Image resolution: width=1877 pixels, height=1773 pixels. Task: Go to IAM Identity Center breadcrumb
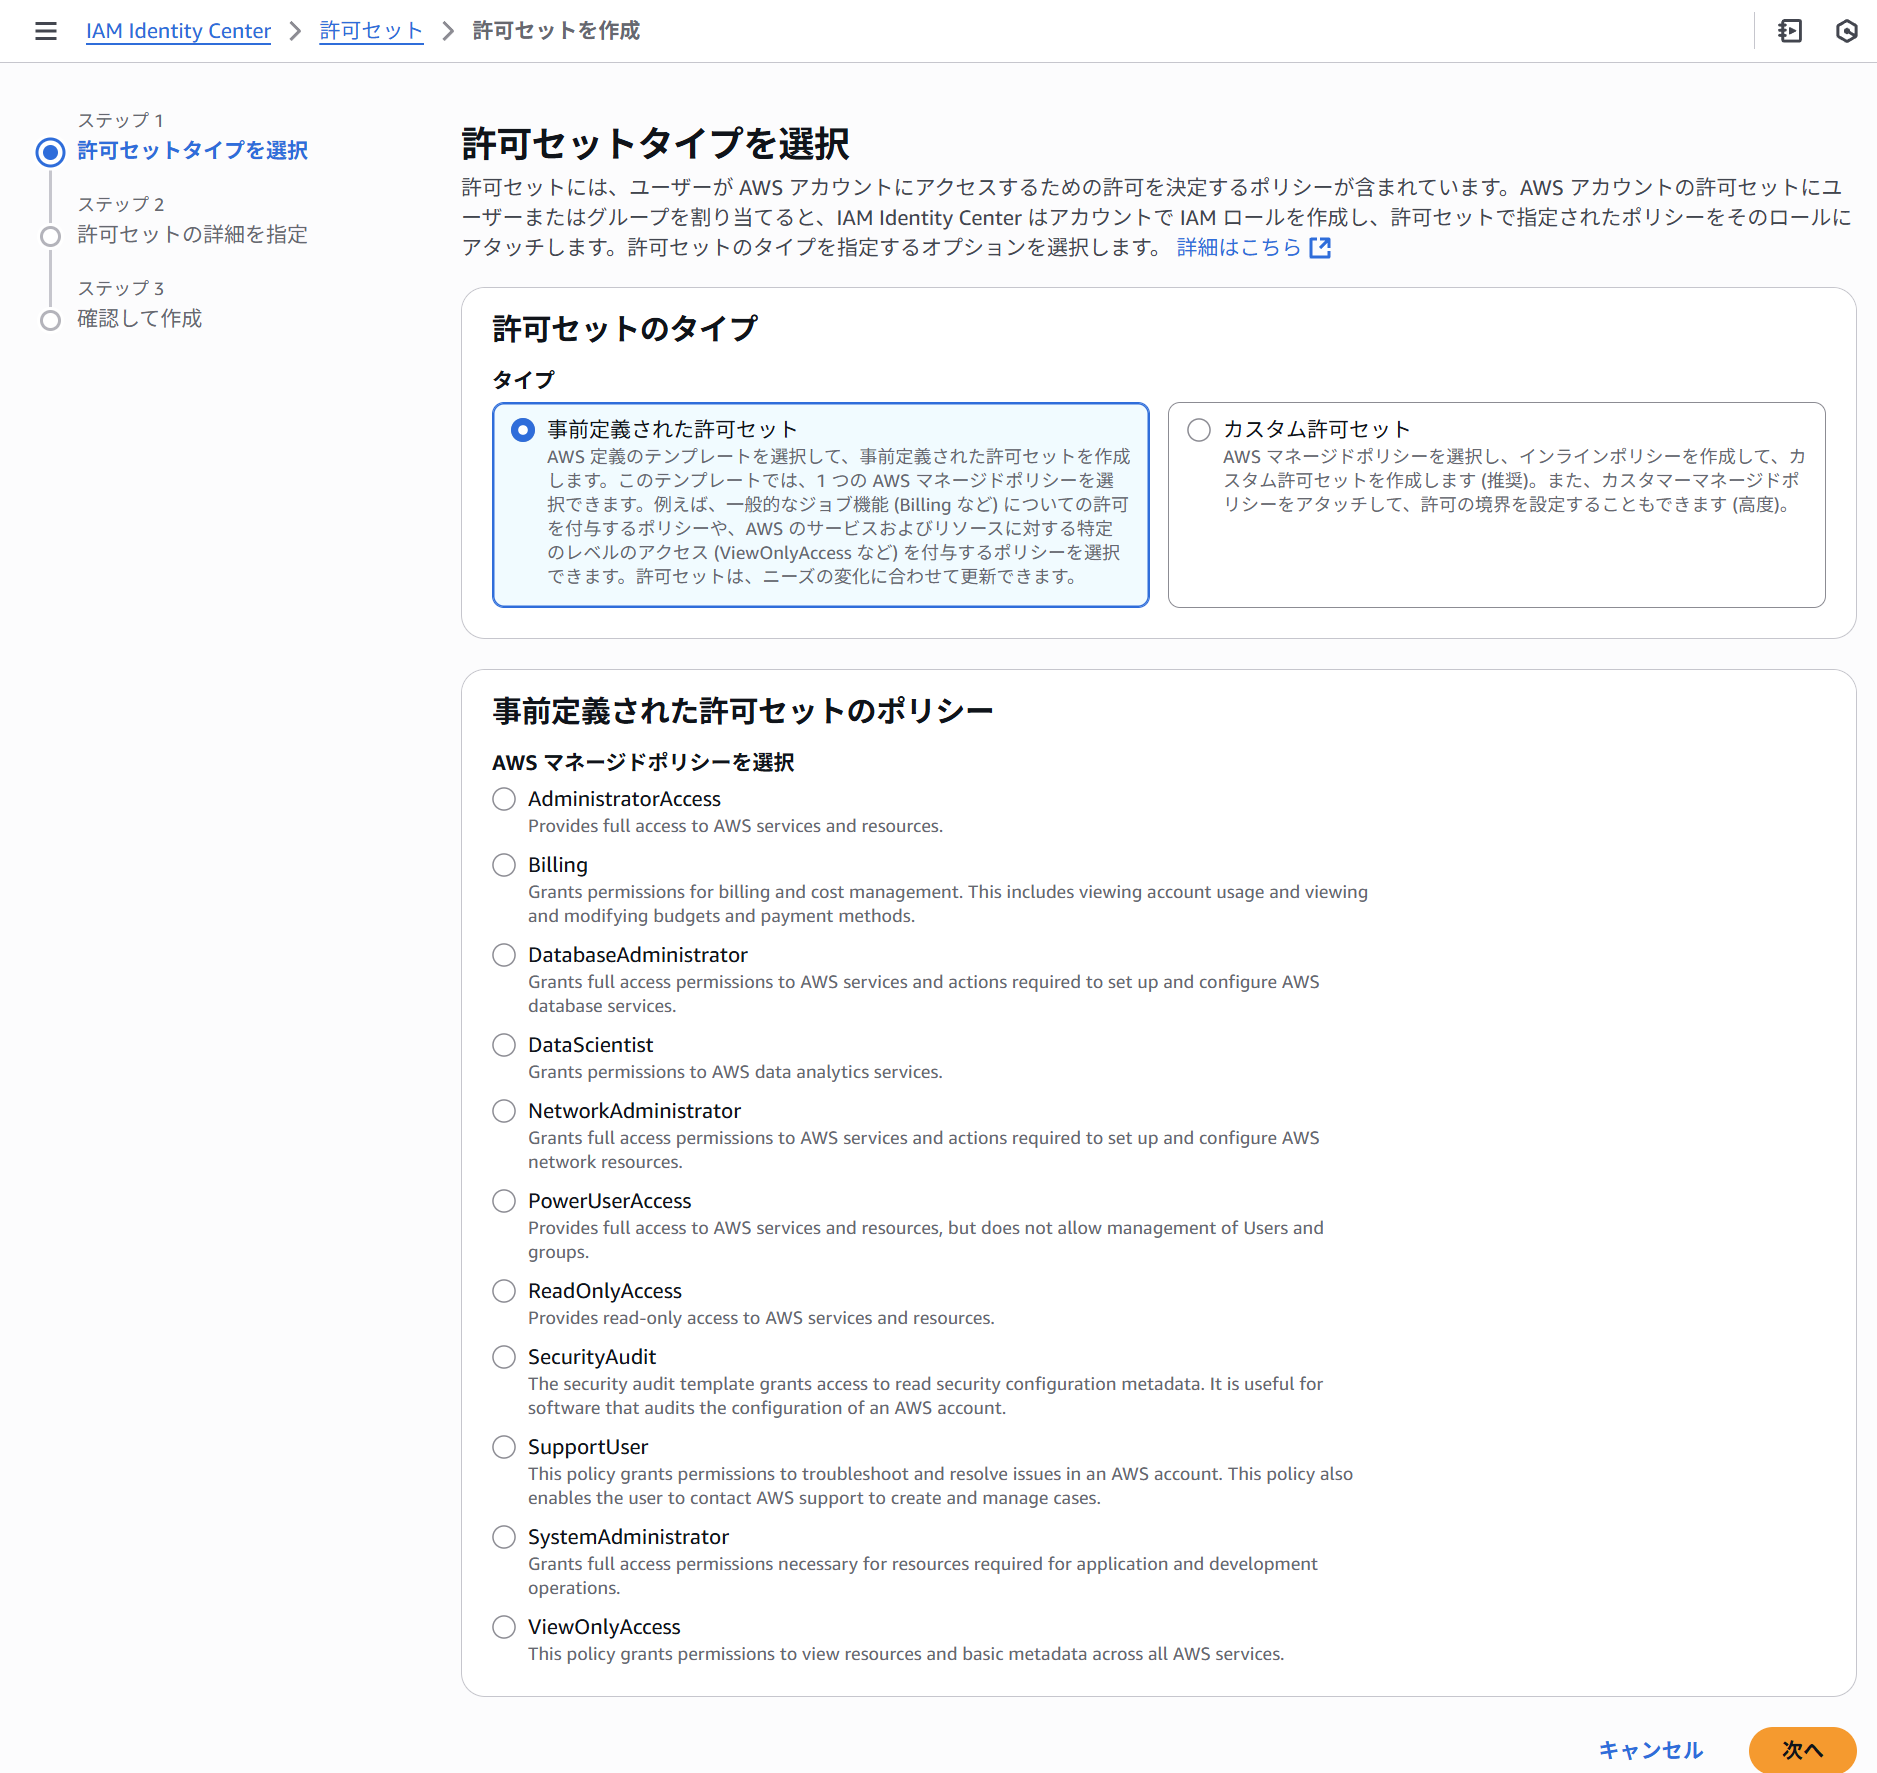pyautogui.click(x=178, y=31)
